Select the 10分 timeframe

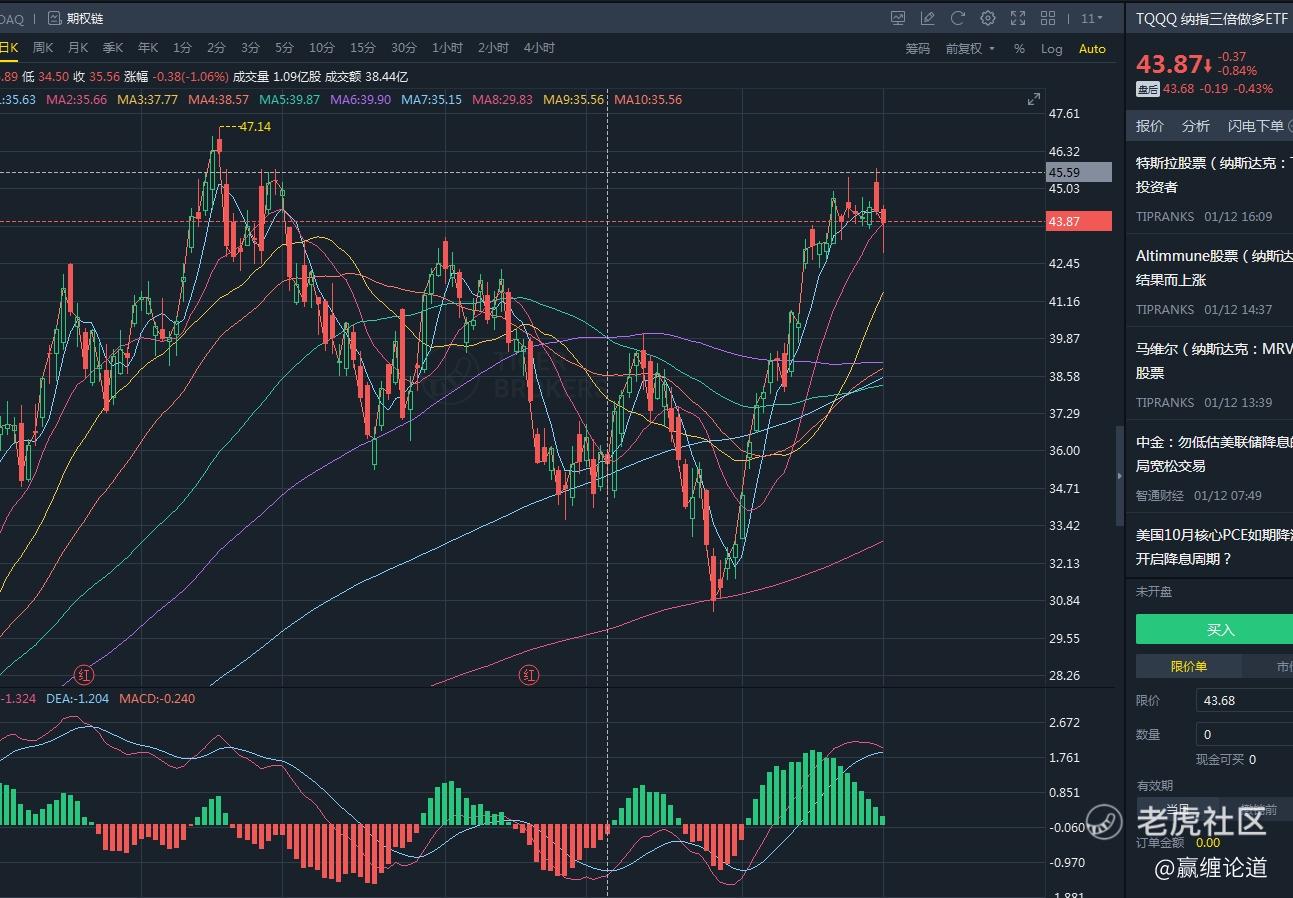click(x=322, y=47)
